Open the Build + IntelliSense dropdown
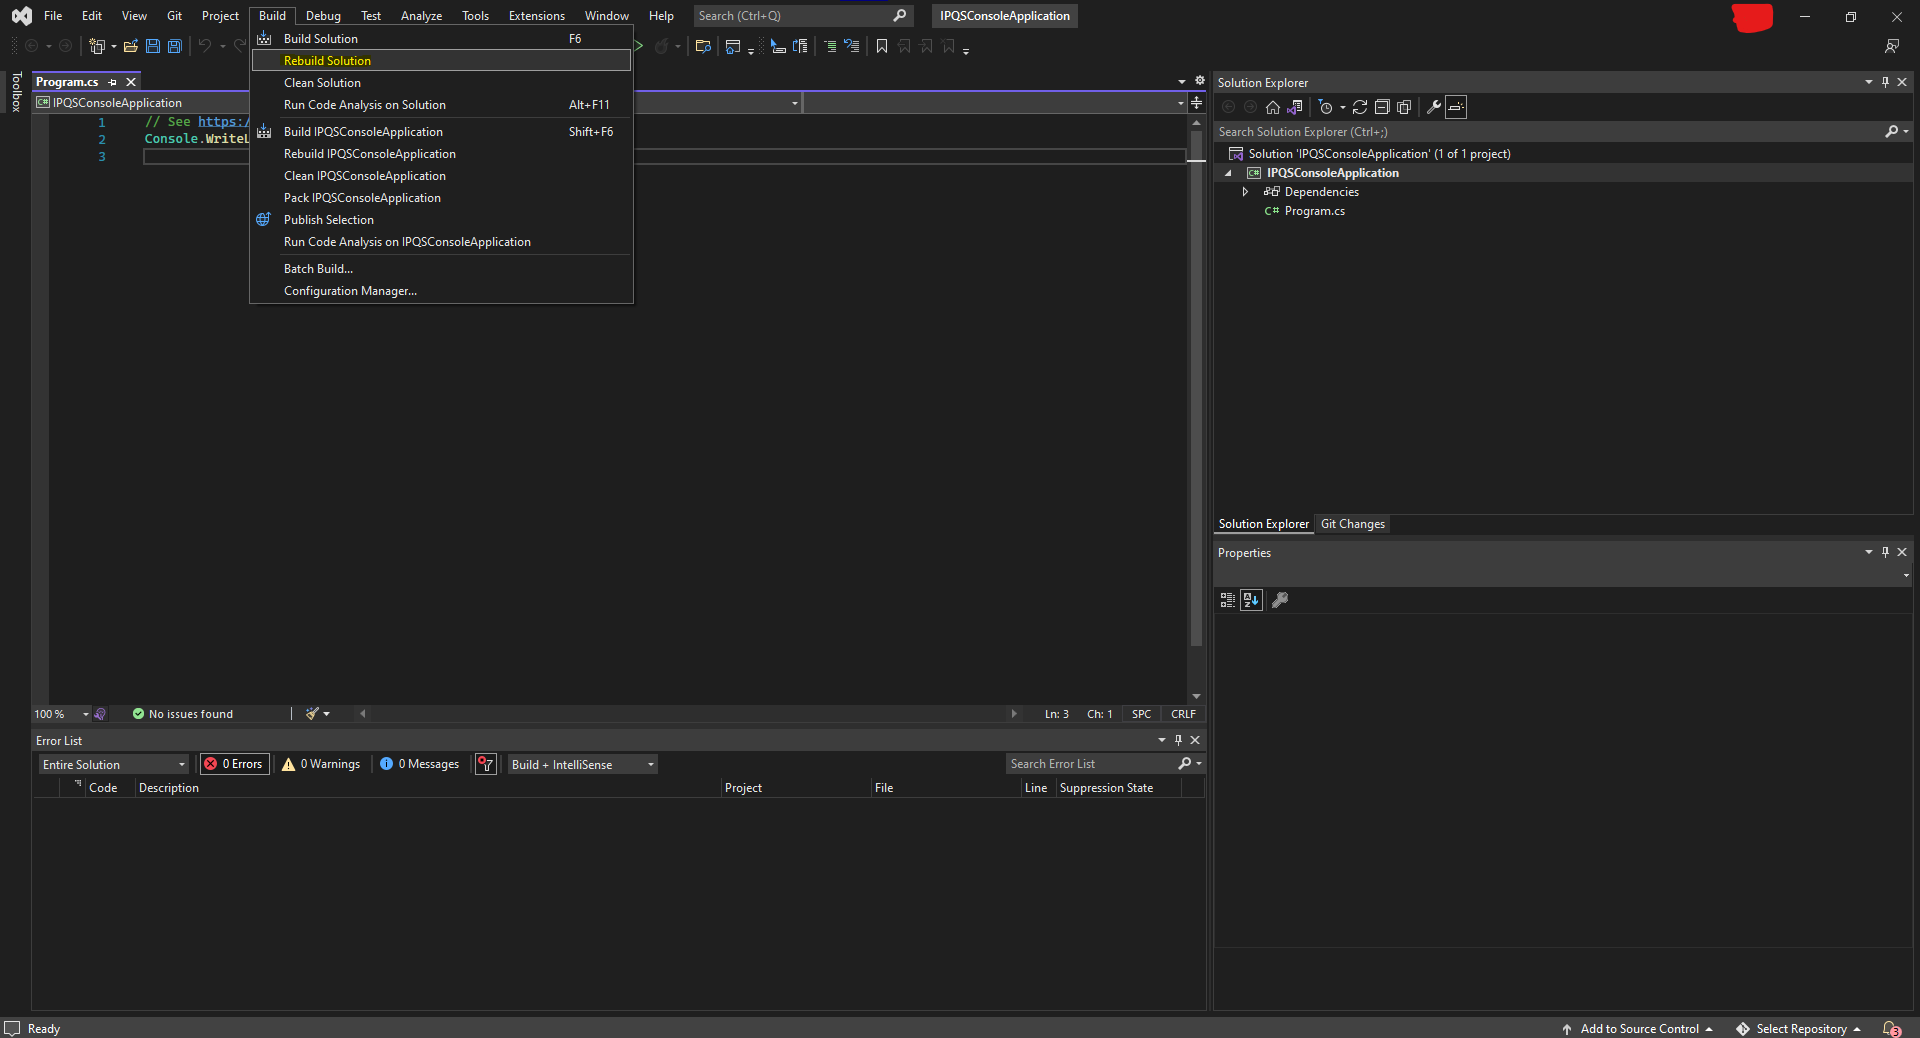 click(x=583, y=764)
